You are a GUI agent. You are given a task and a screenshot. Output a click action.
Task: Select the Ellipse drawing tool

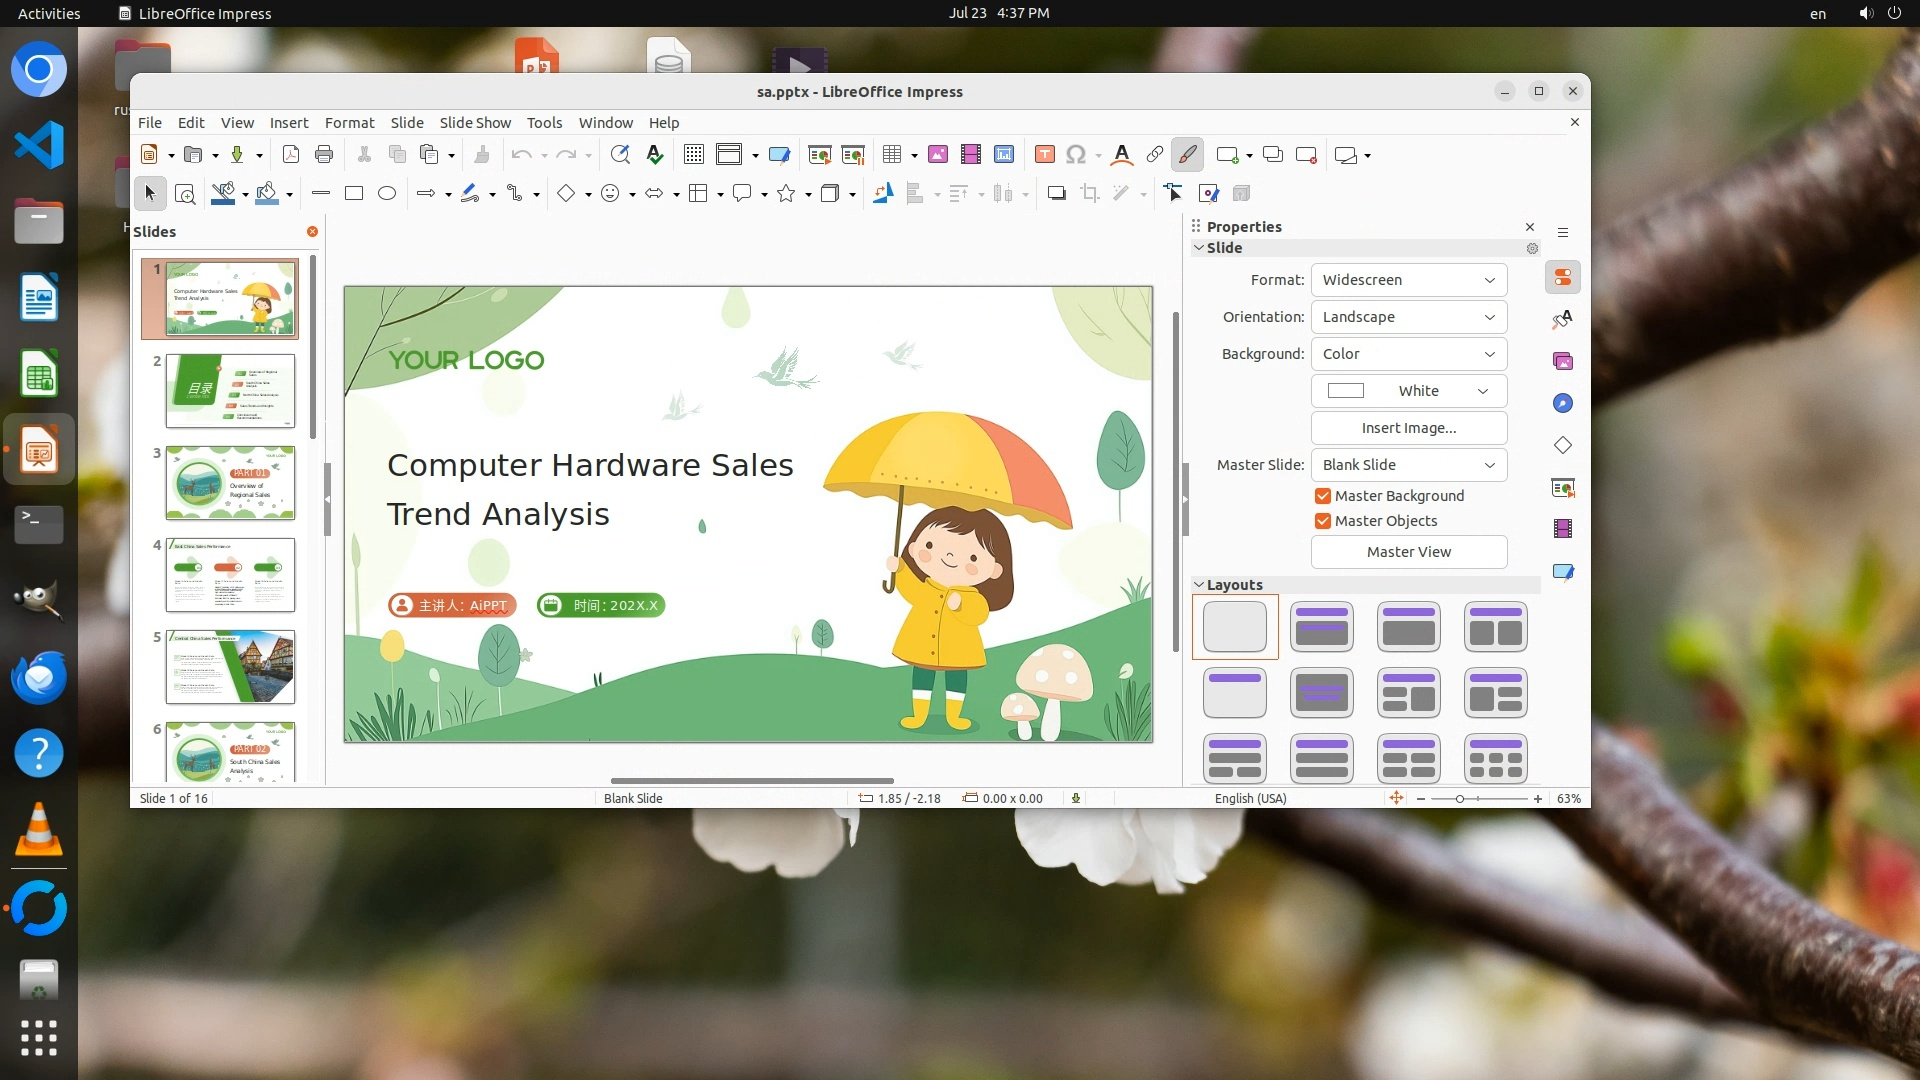pos(387,193)
